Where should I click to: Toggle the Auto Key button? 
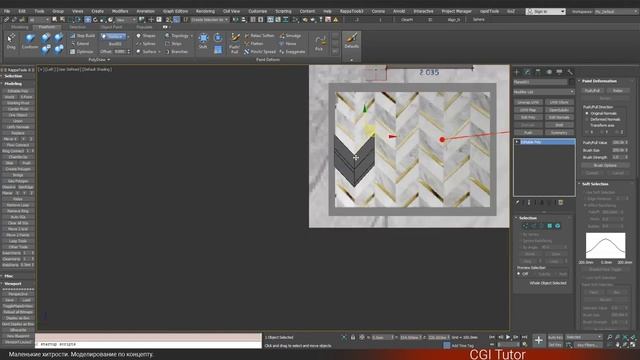tap(555, 337)
